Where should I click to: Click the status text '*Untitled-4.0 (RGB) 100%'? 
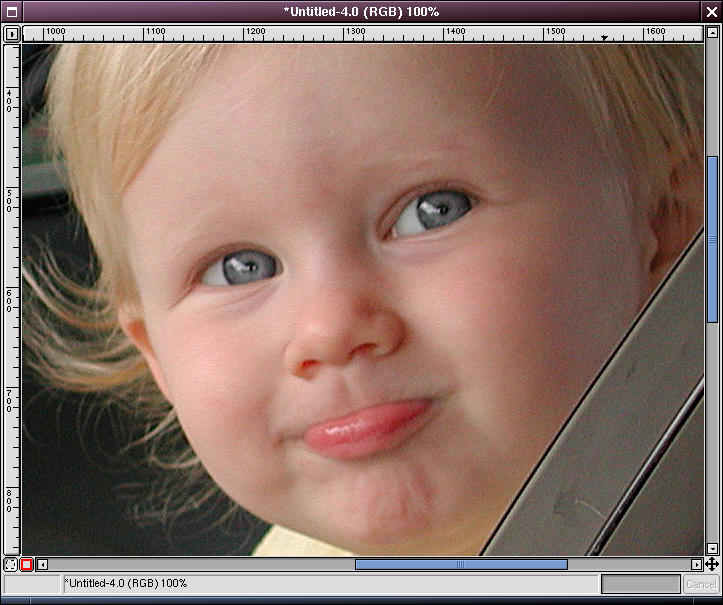[125, 583]
